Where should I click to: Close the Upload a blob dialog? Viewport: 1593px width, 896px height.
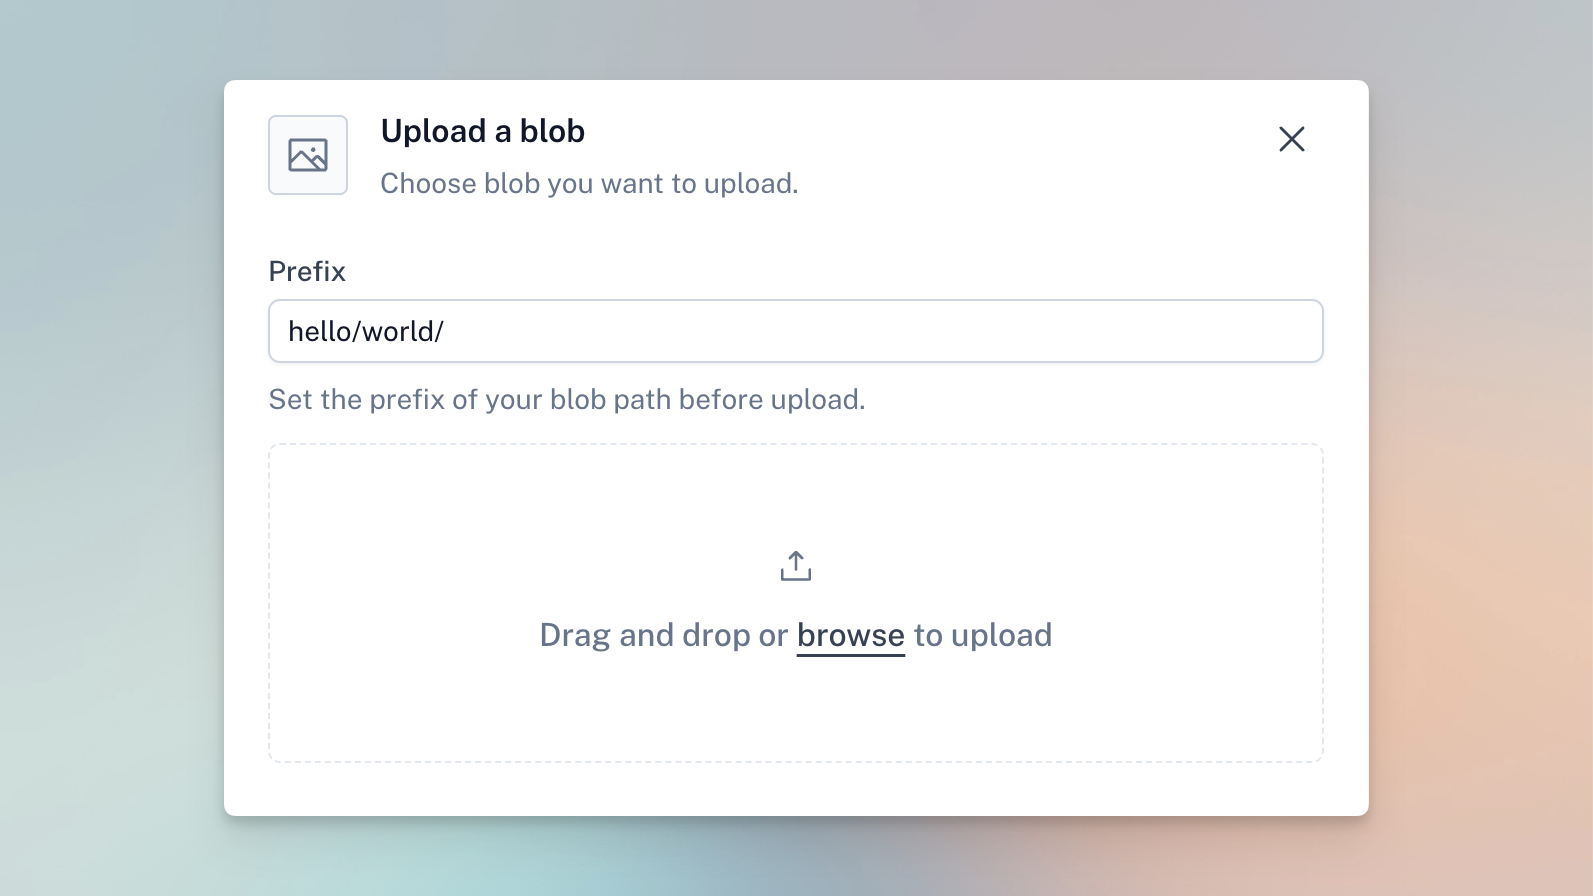click(1292, 139)
